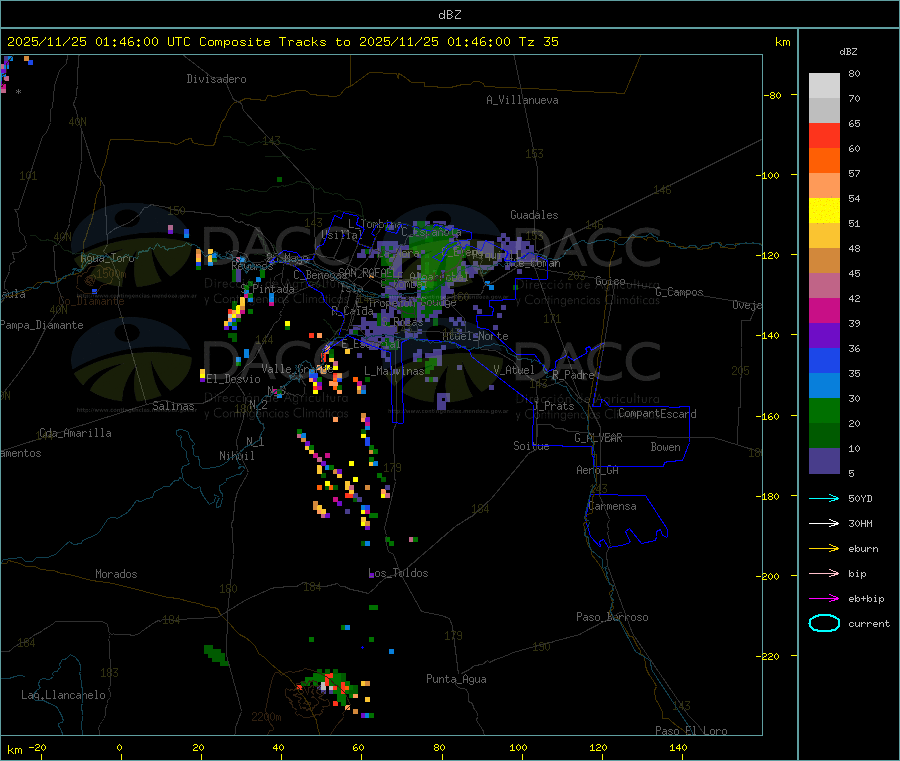The image size is (900, 761).
Task: Click the Pampa_Diamante map label
Action: 42,325
